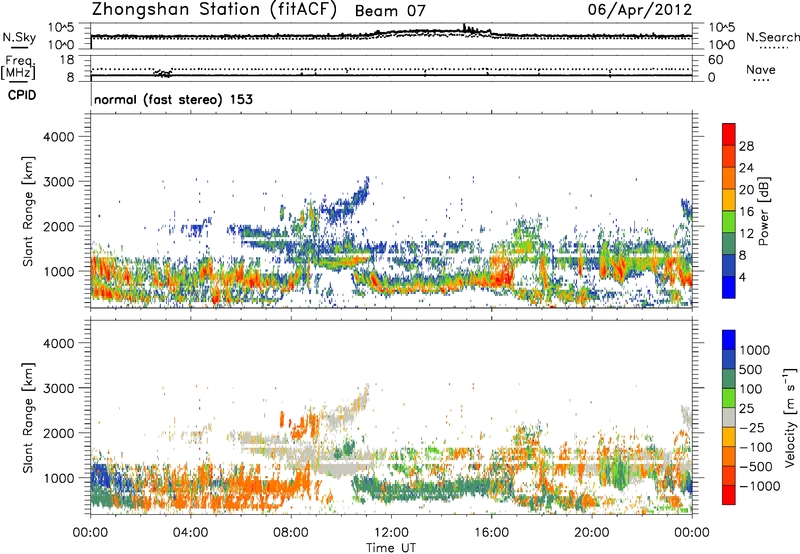Click the '08:00' time tick label
Viewport: 800px width, 554px height.
click(x=291, y=533)
